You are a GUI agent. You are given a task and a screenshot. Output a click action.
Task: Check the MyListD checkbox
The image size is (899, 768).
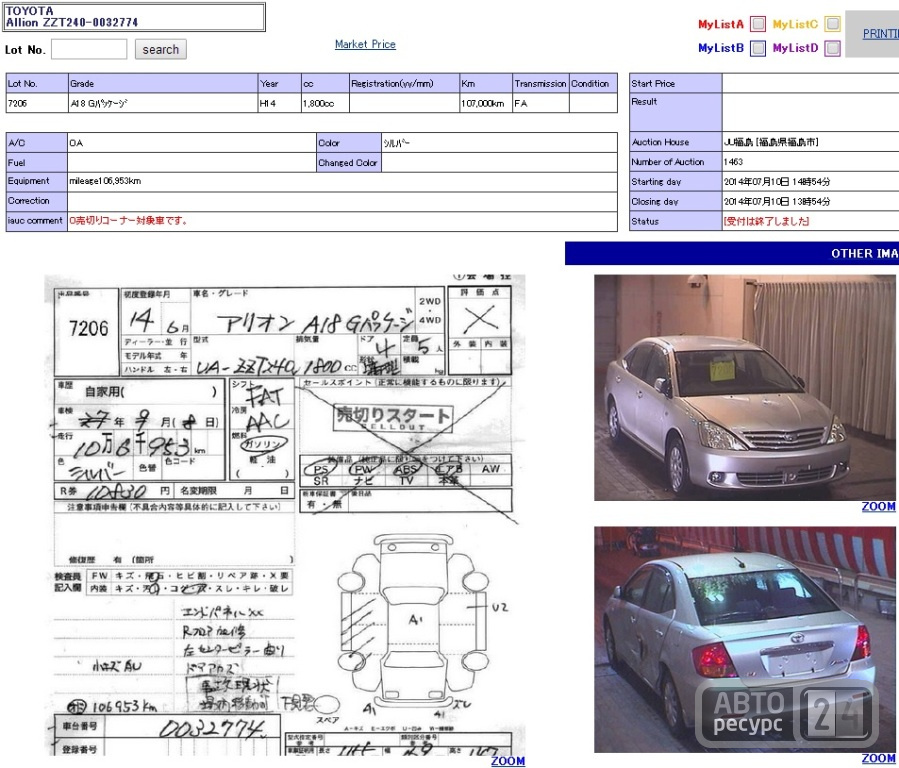click(x=832, y=48)
